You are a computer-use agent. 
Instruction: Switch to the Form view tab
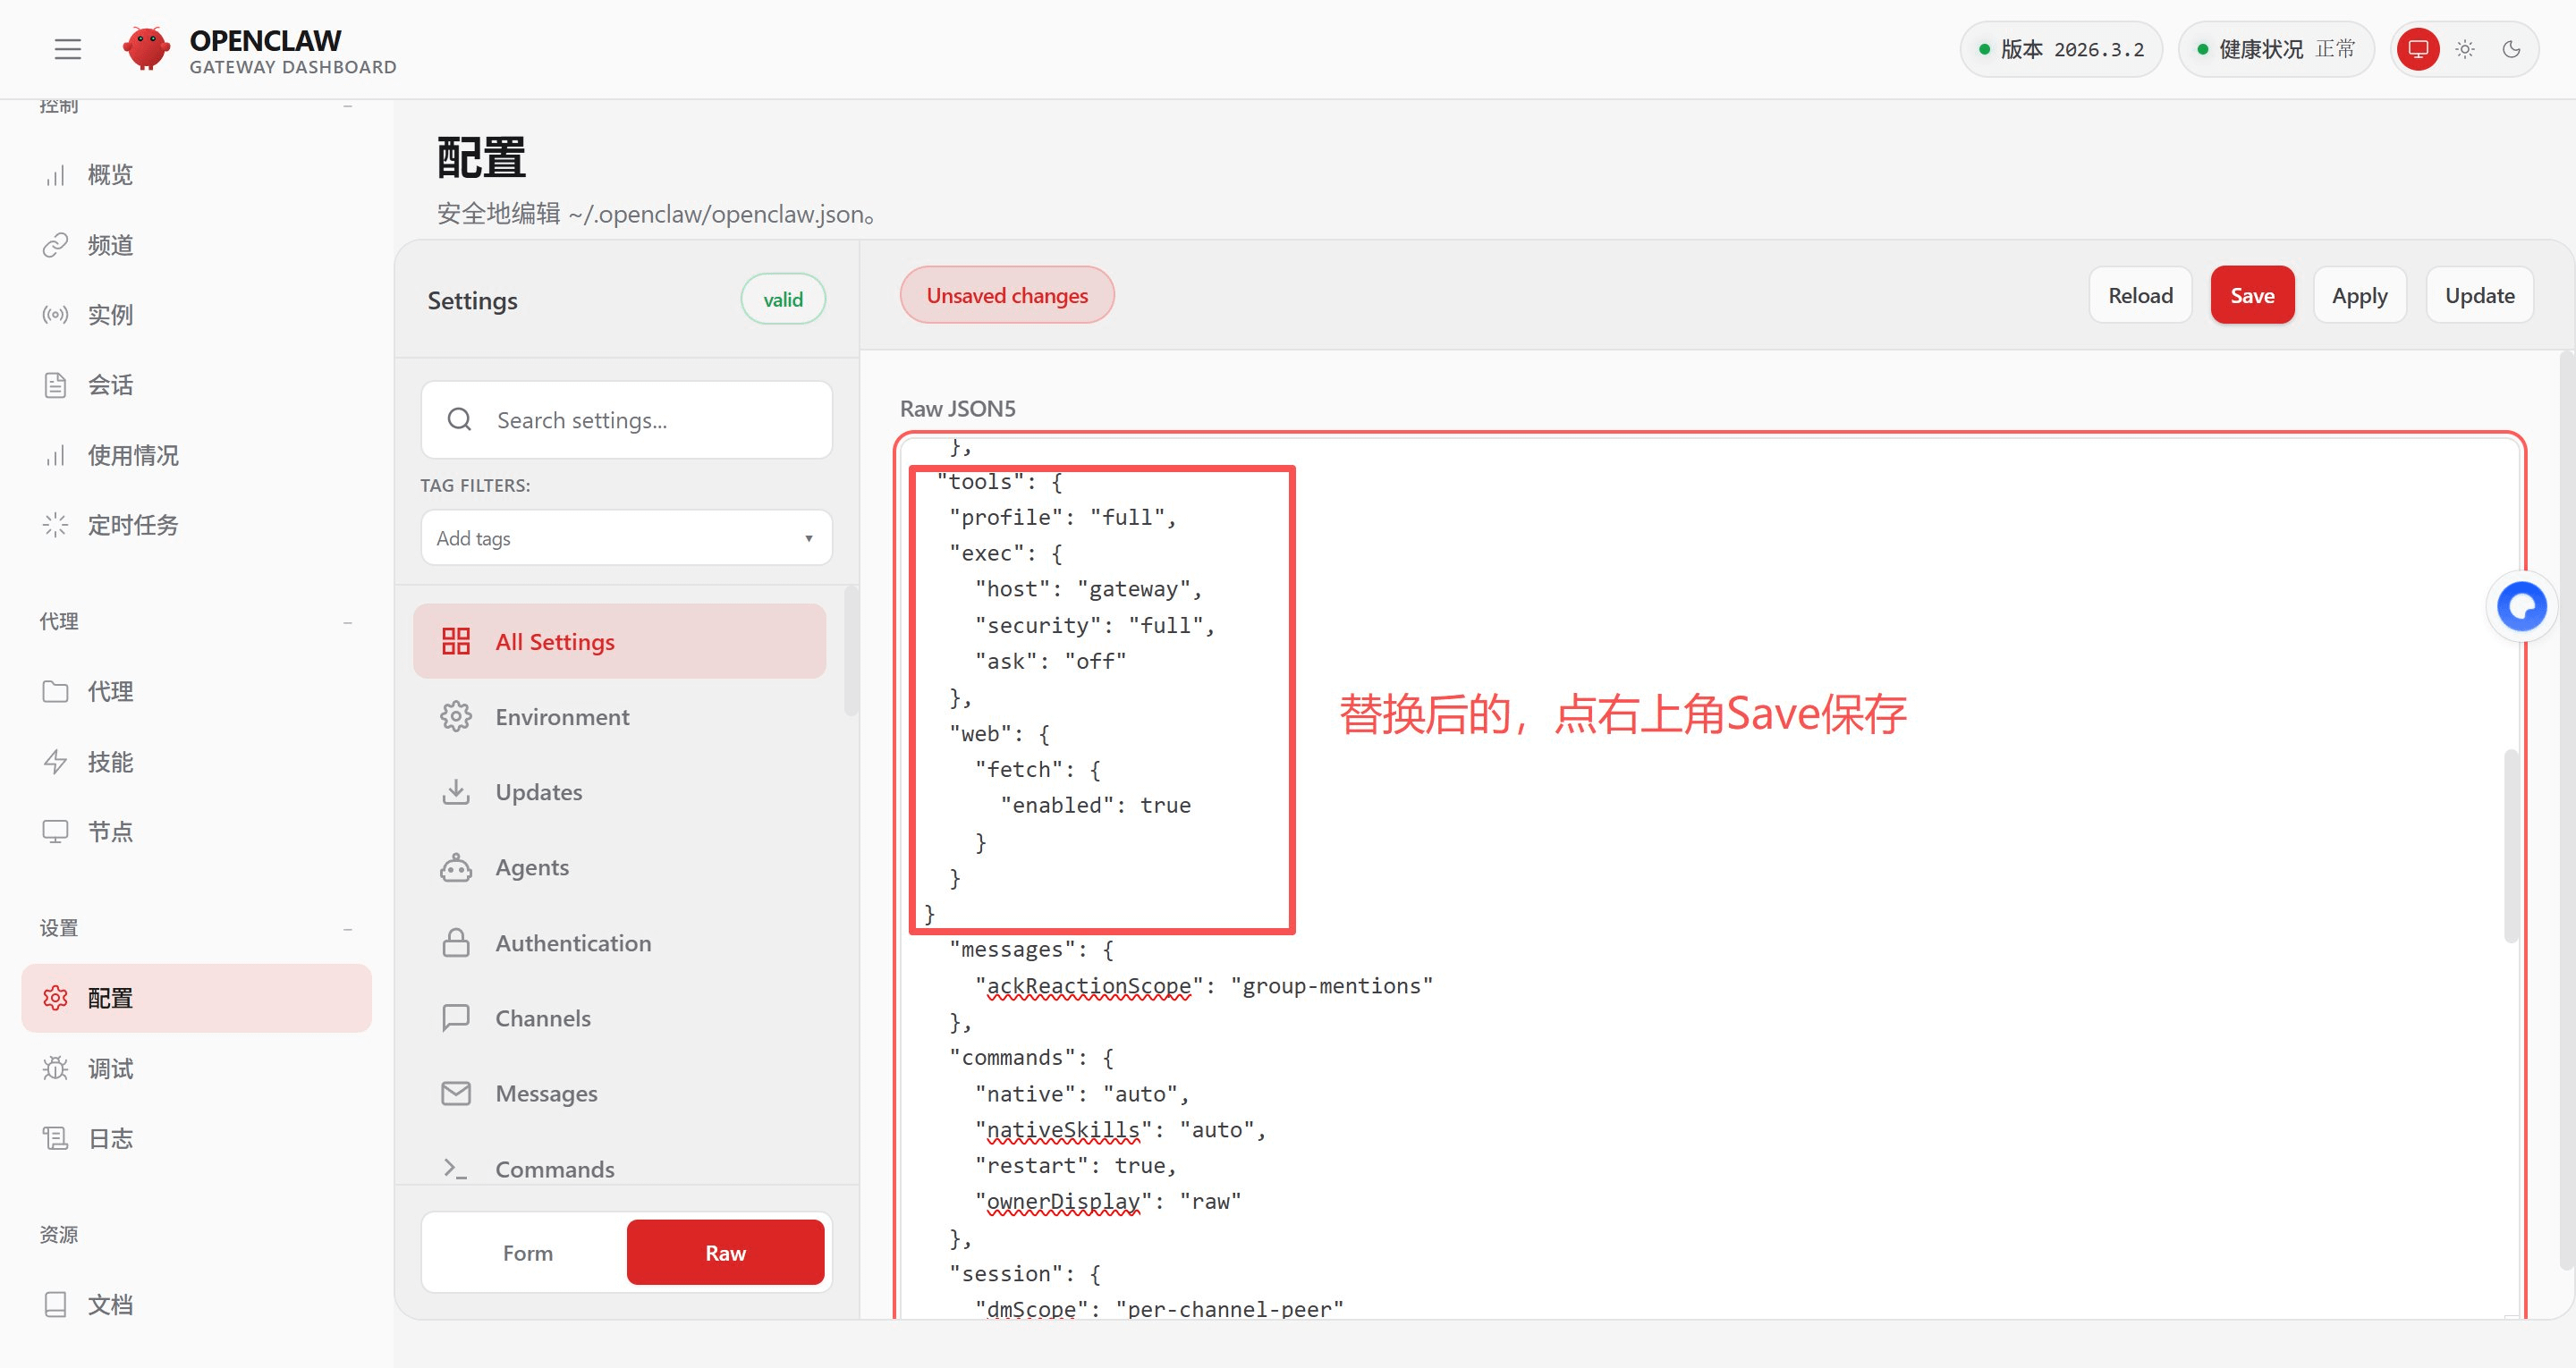[x=527, y=1253]
